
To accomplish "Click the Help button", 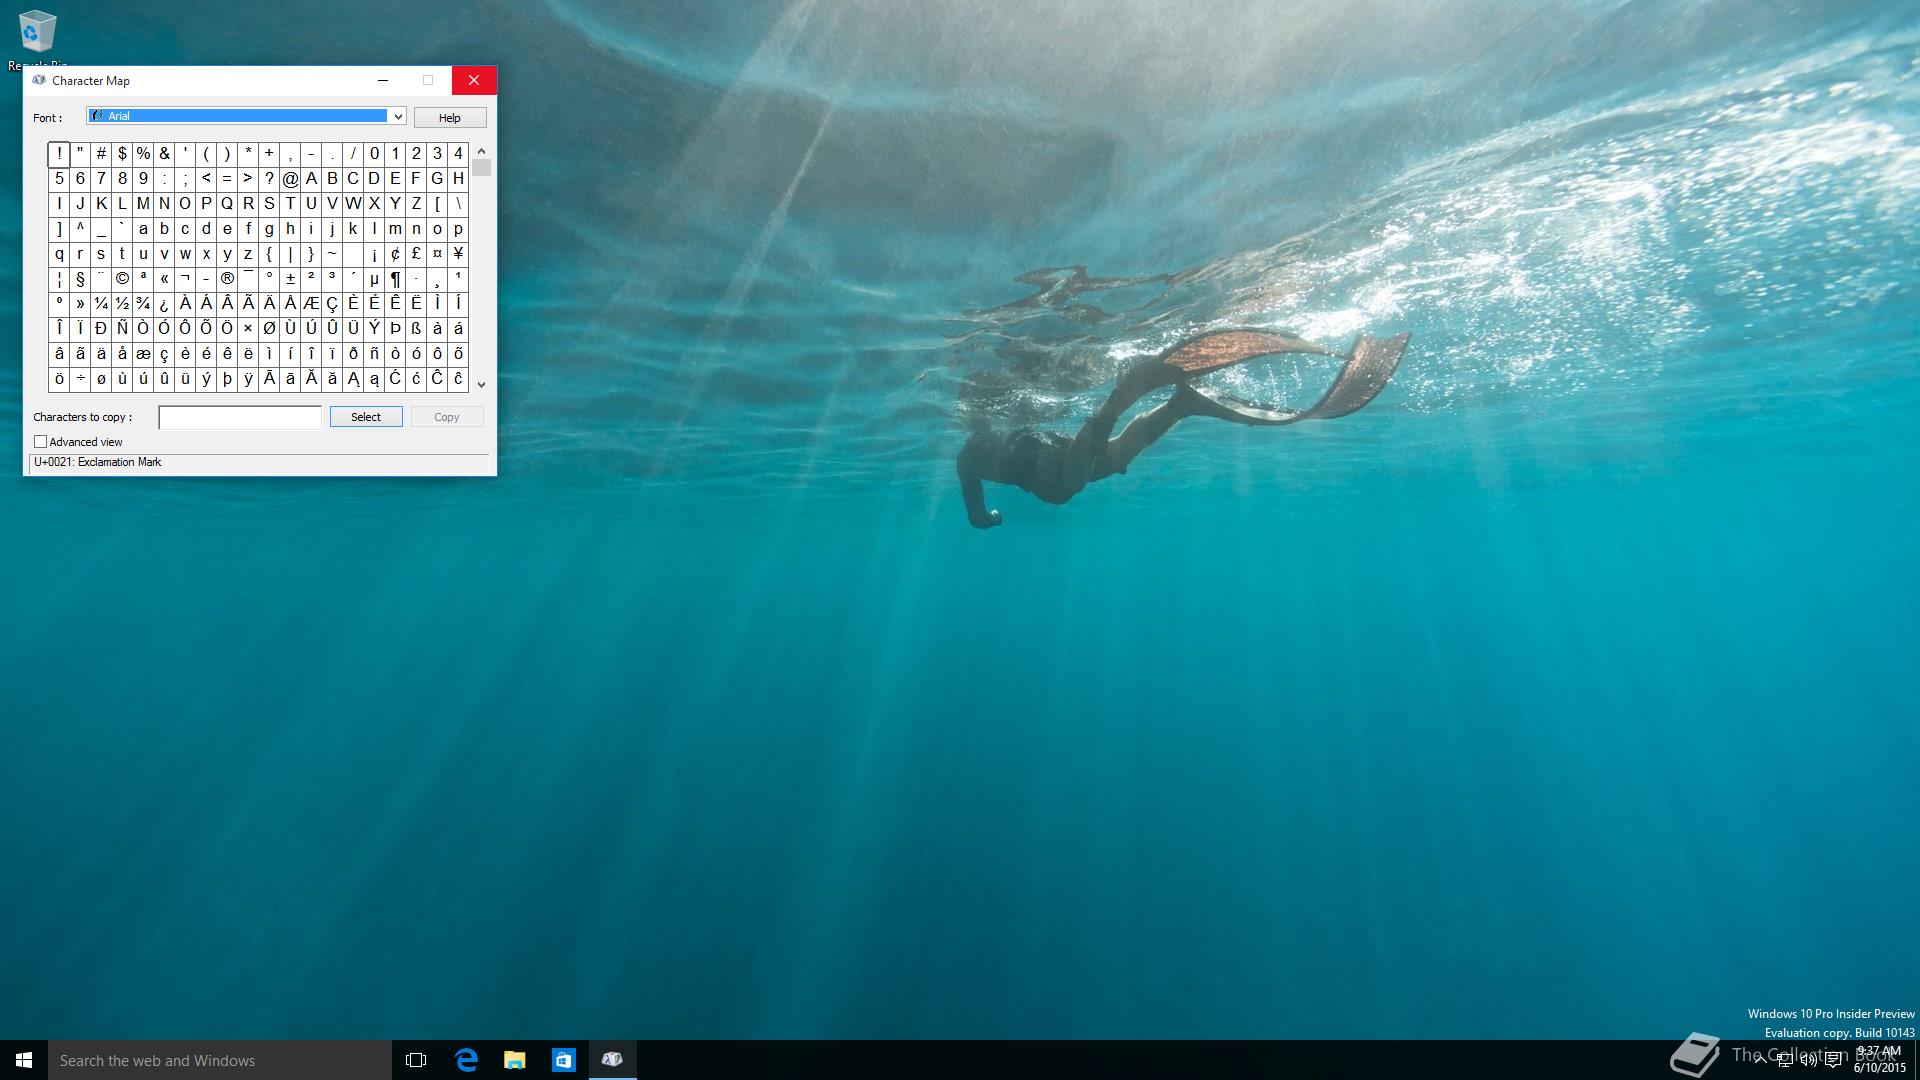I will (450, 118).
